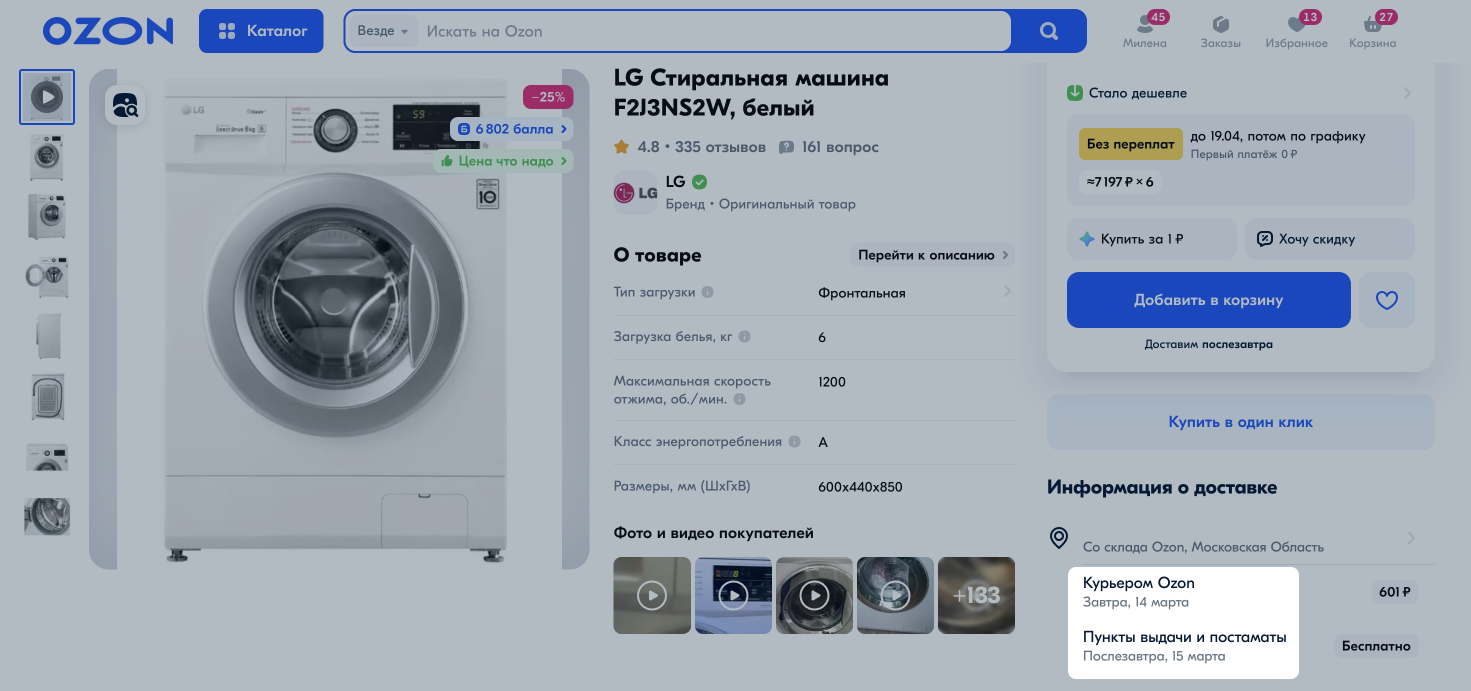Click the Бесплатно pickup price badge
The width and height of the screenshot is (1471, 691).
pos(1376,646)
